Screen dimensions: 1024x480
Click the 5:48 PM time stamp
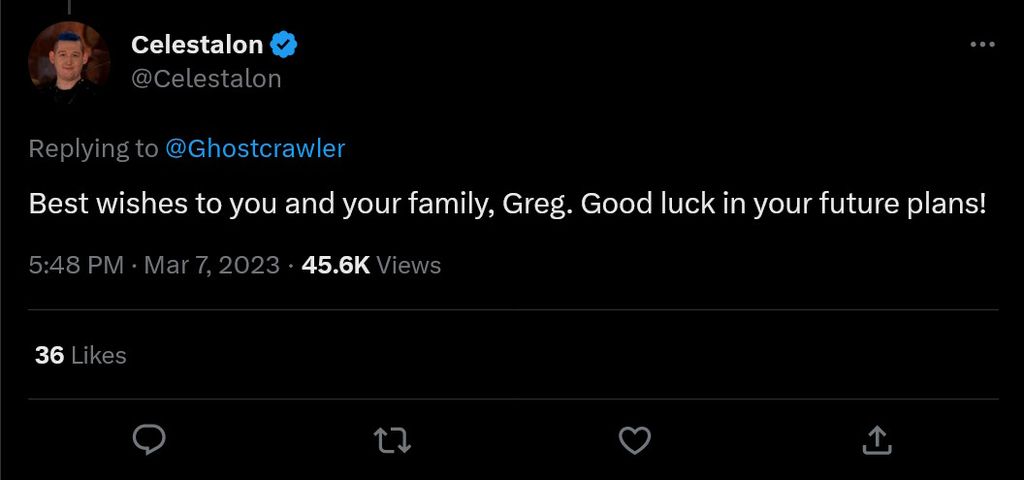coord(76,265)
